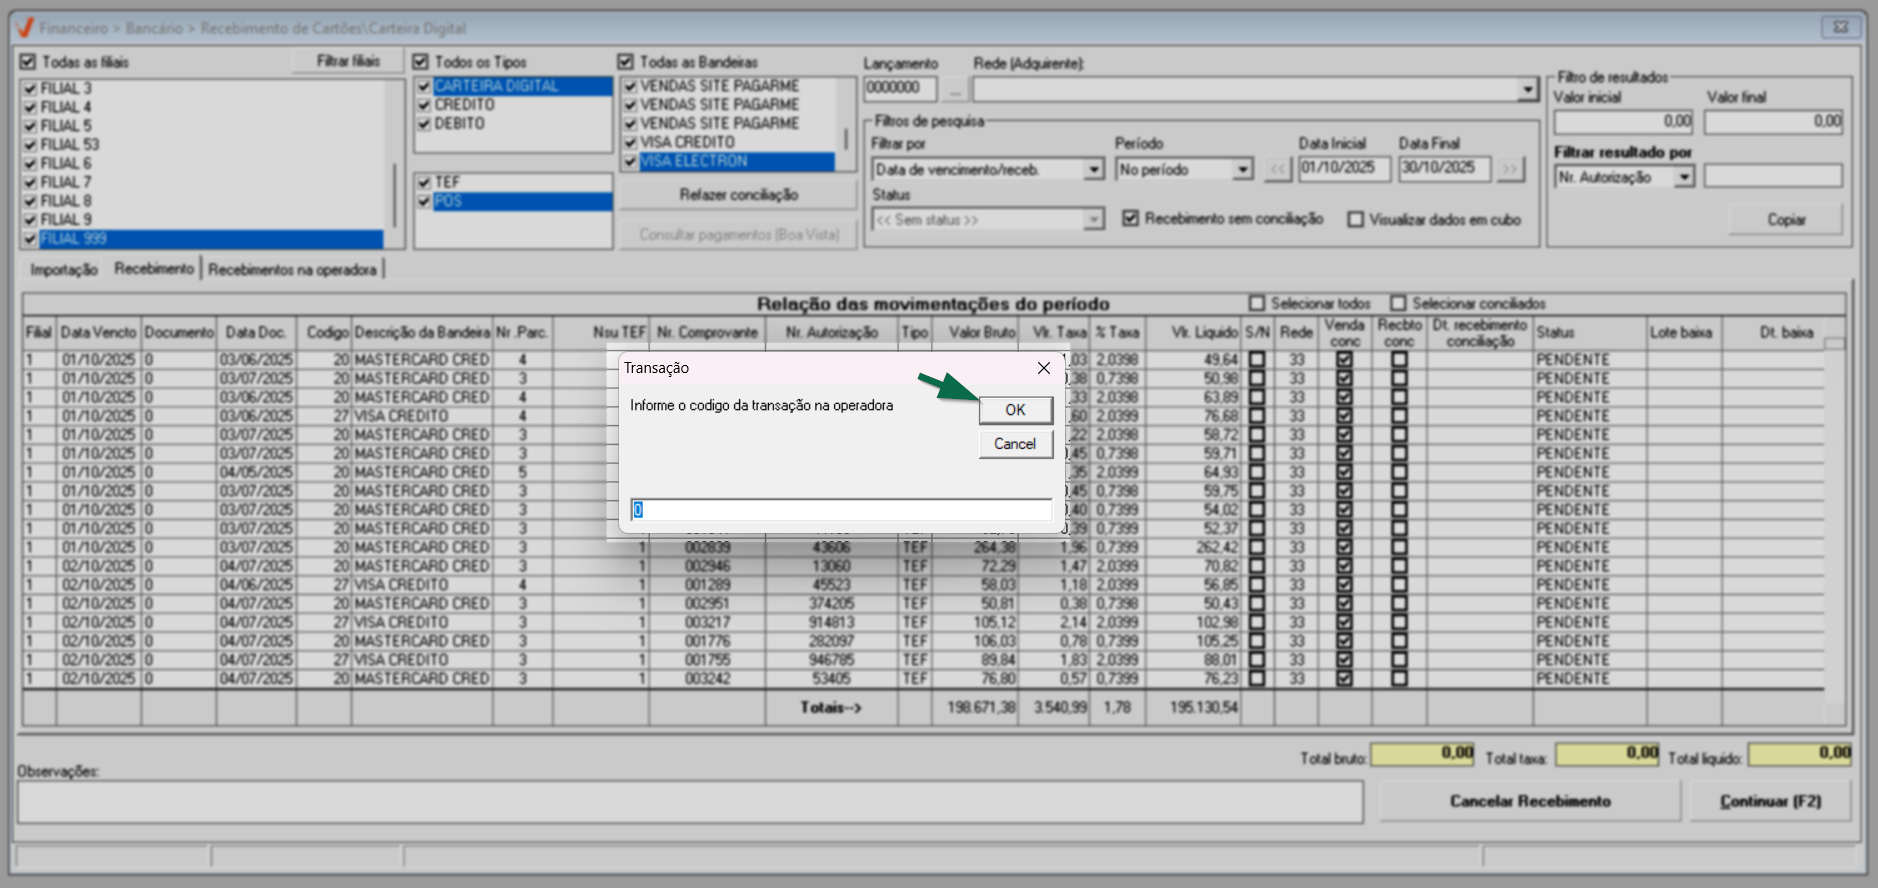1878x888 pixels.
Task: Click the Refazer conciliação button
Action: coord(738,195)
